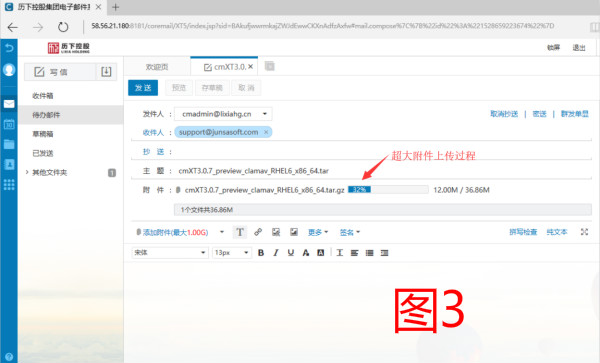The image size is (600, 363).
Task: Click the font color A icon
Action: tap(305, 253)
